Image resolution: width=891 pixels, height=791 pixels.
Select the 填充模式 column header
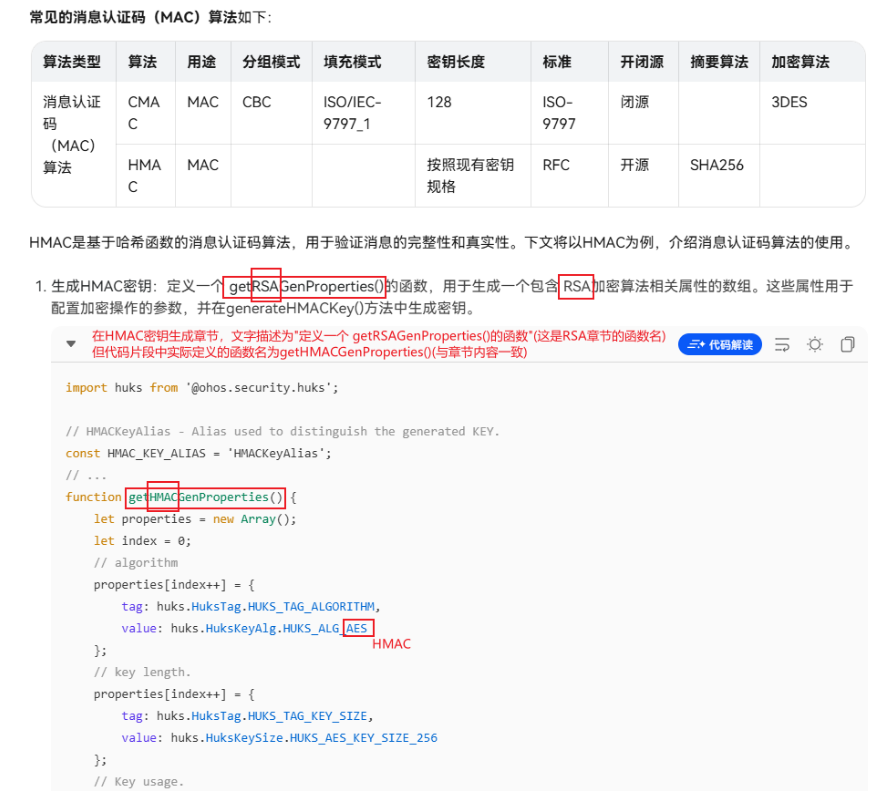[352, 62]
